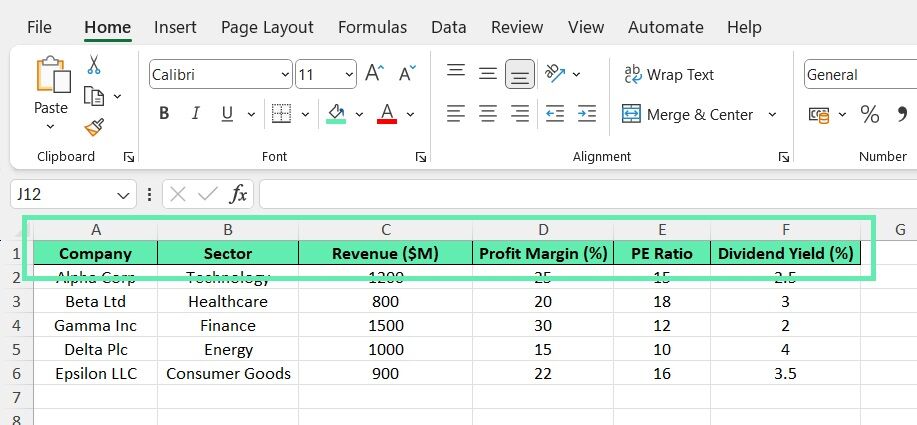
Task: Click Decrease Indent icon
Action: click(x=554, y=113)
